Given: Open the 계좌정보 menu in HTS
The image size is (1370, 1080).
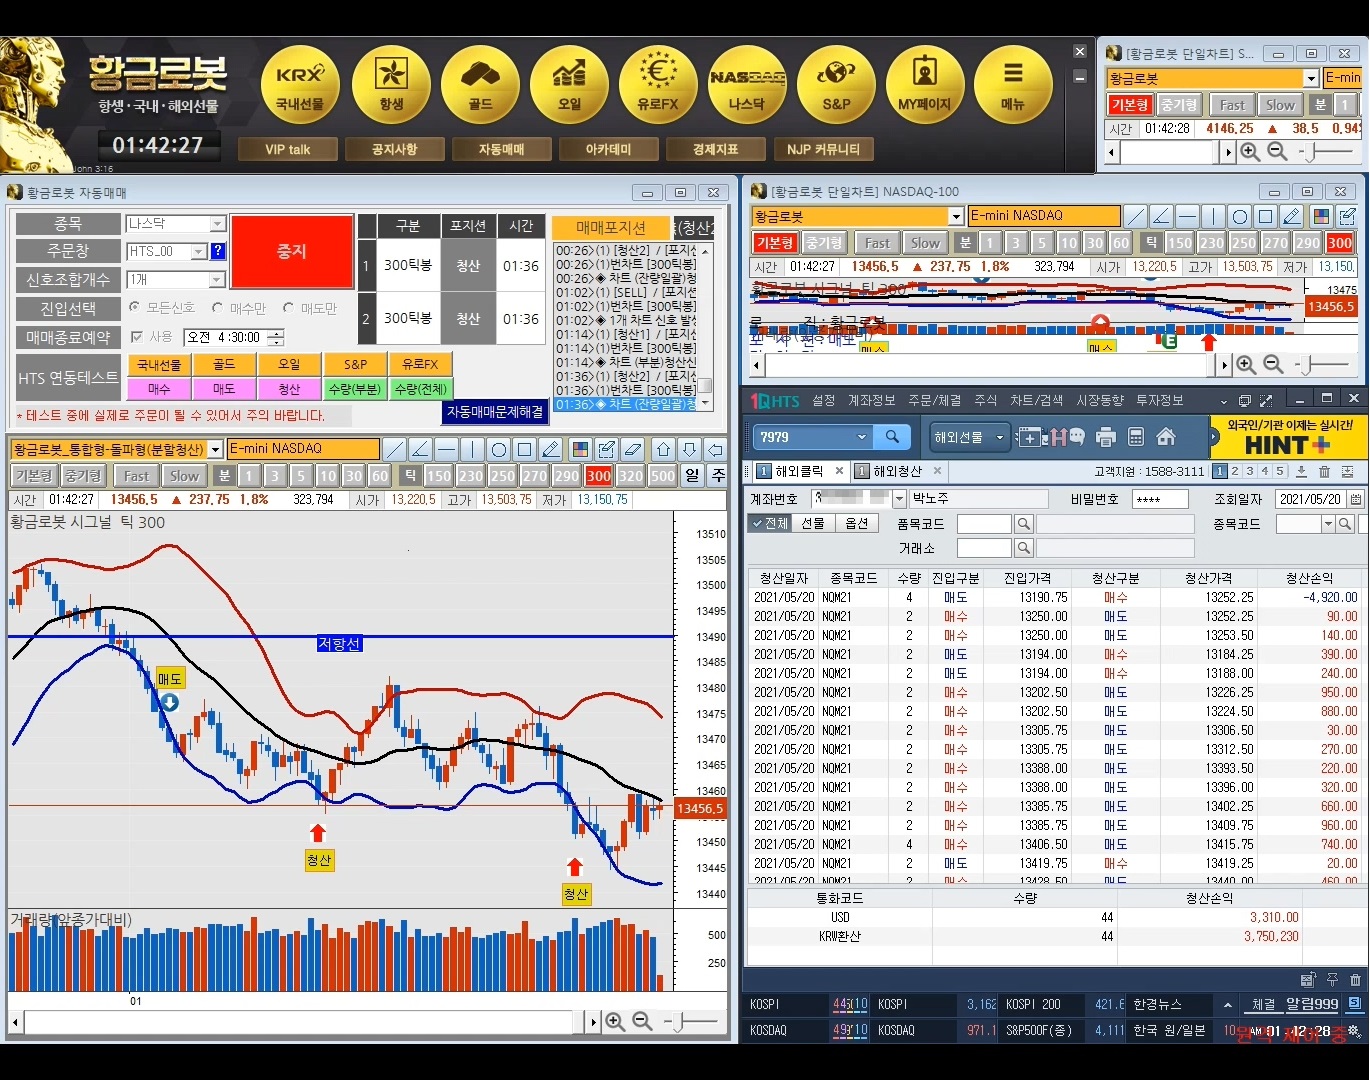Looking at the screenshot, I should click(x=871, y=400).
